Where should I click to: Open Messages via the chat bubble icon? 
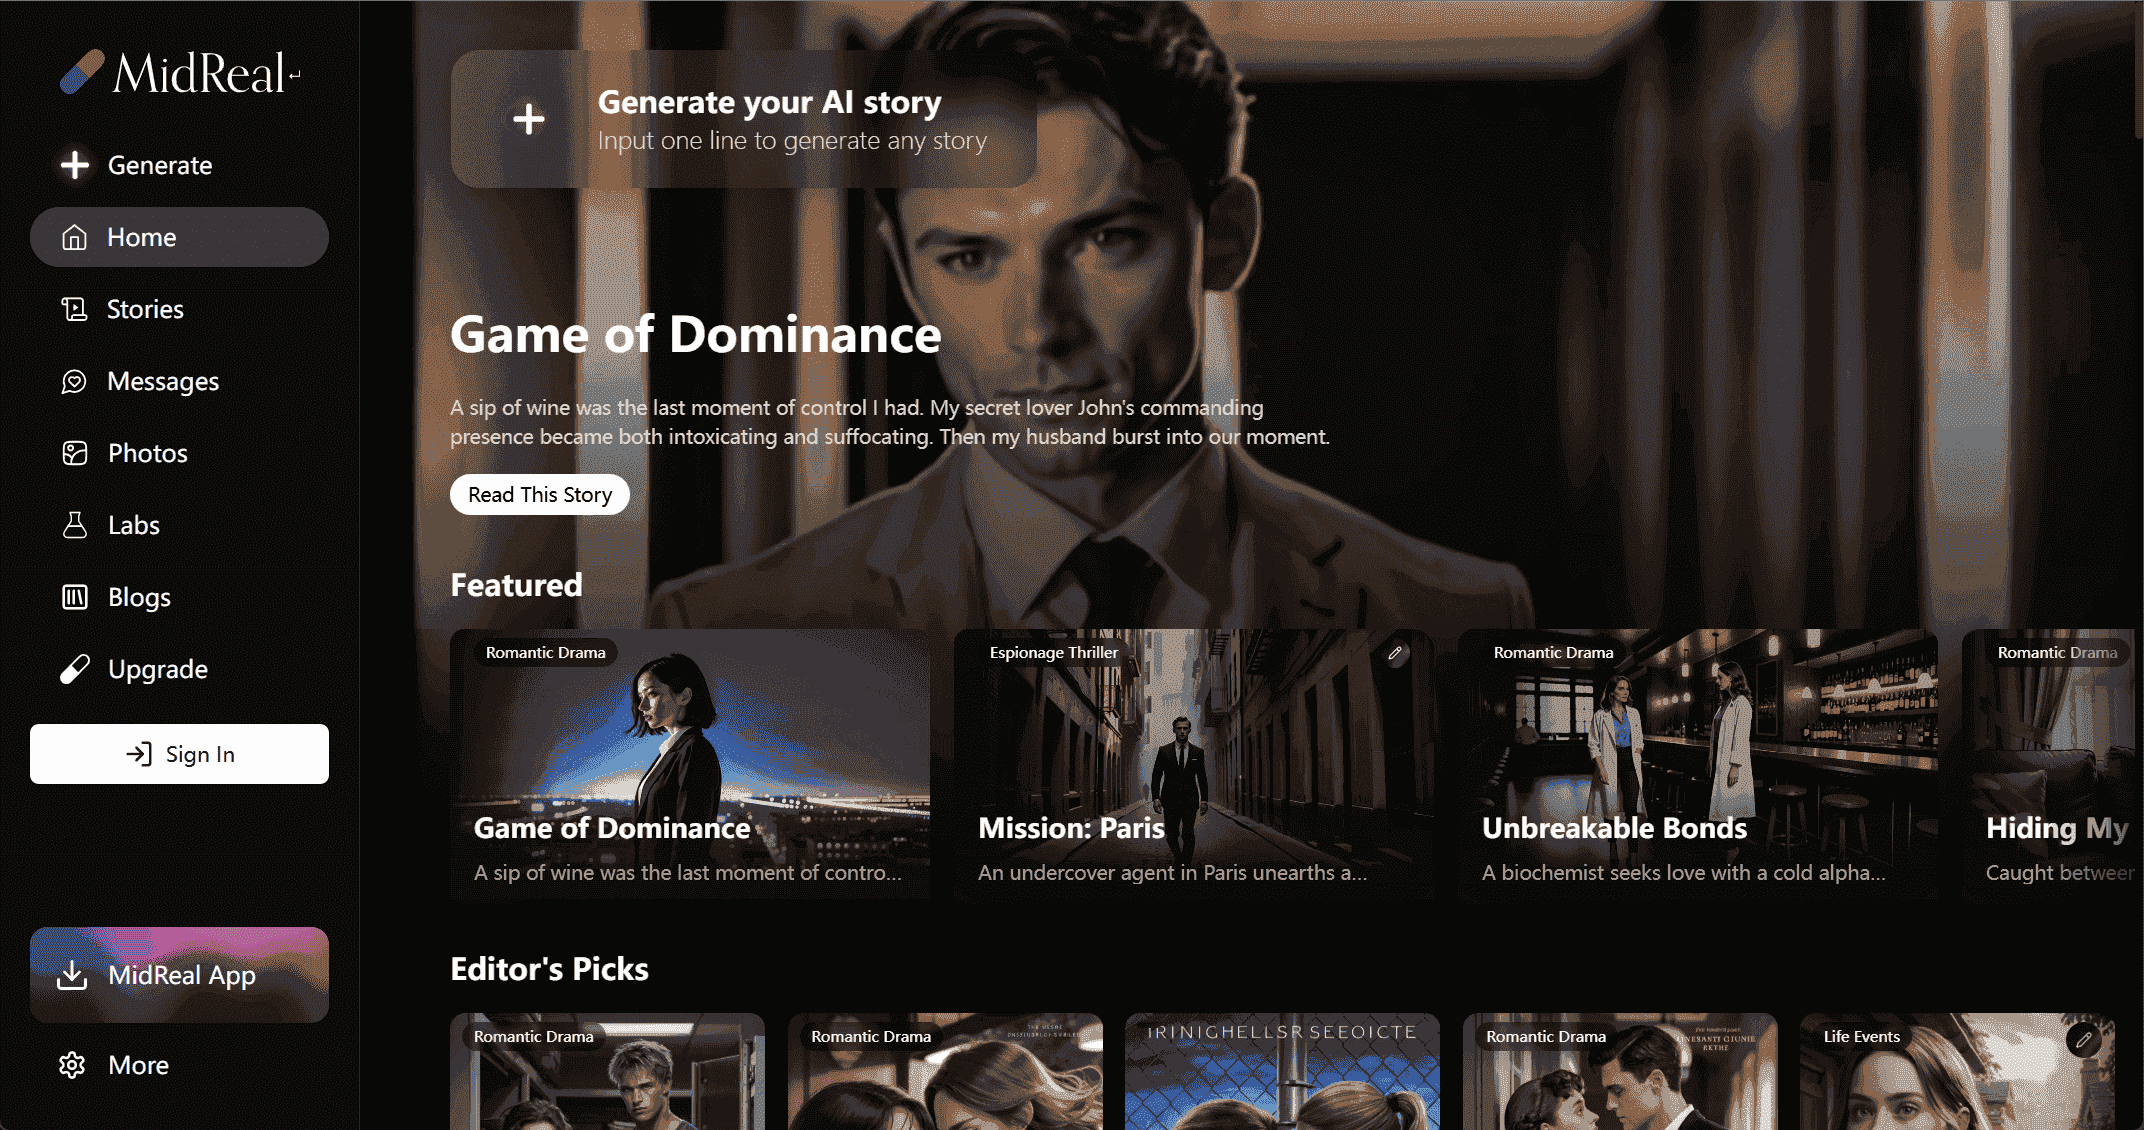75,381
